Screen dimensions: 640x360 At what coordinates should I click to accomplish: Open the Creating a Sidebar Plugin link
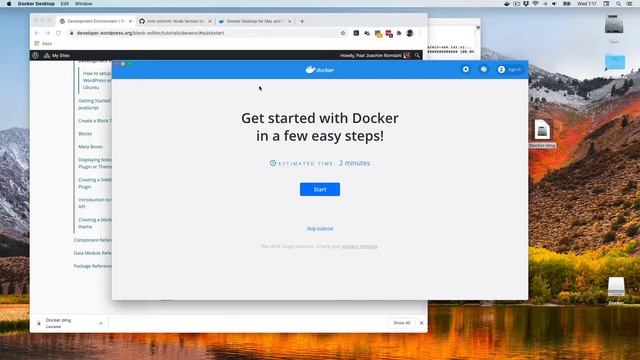(x=95, y=183)
